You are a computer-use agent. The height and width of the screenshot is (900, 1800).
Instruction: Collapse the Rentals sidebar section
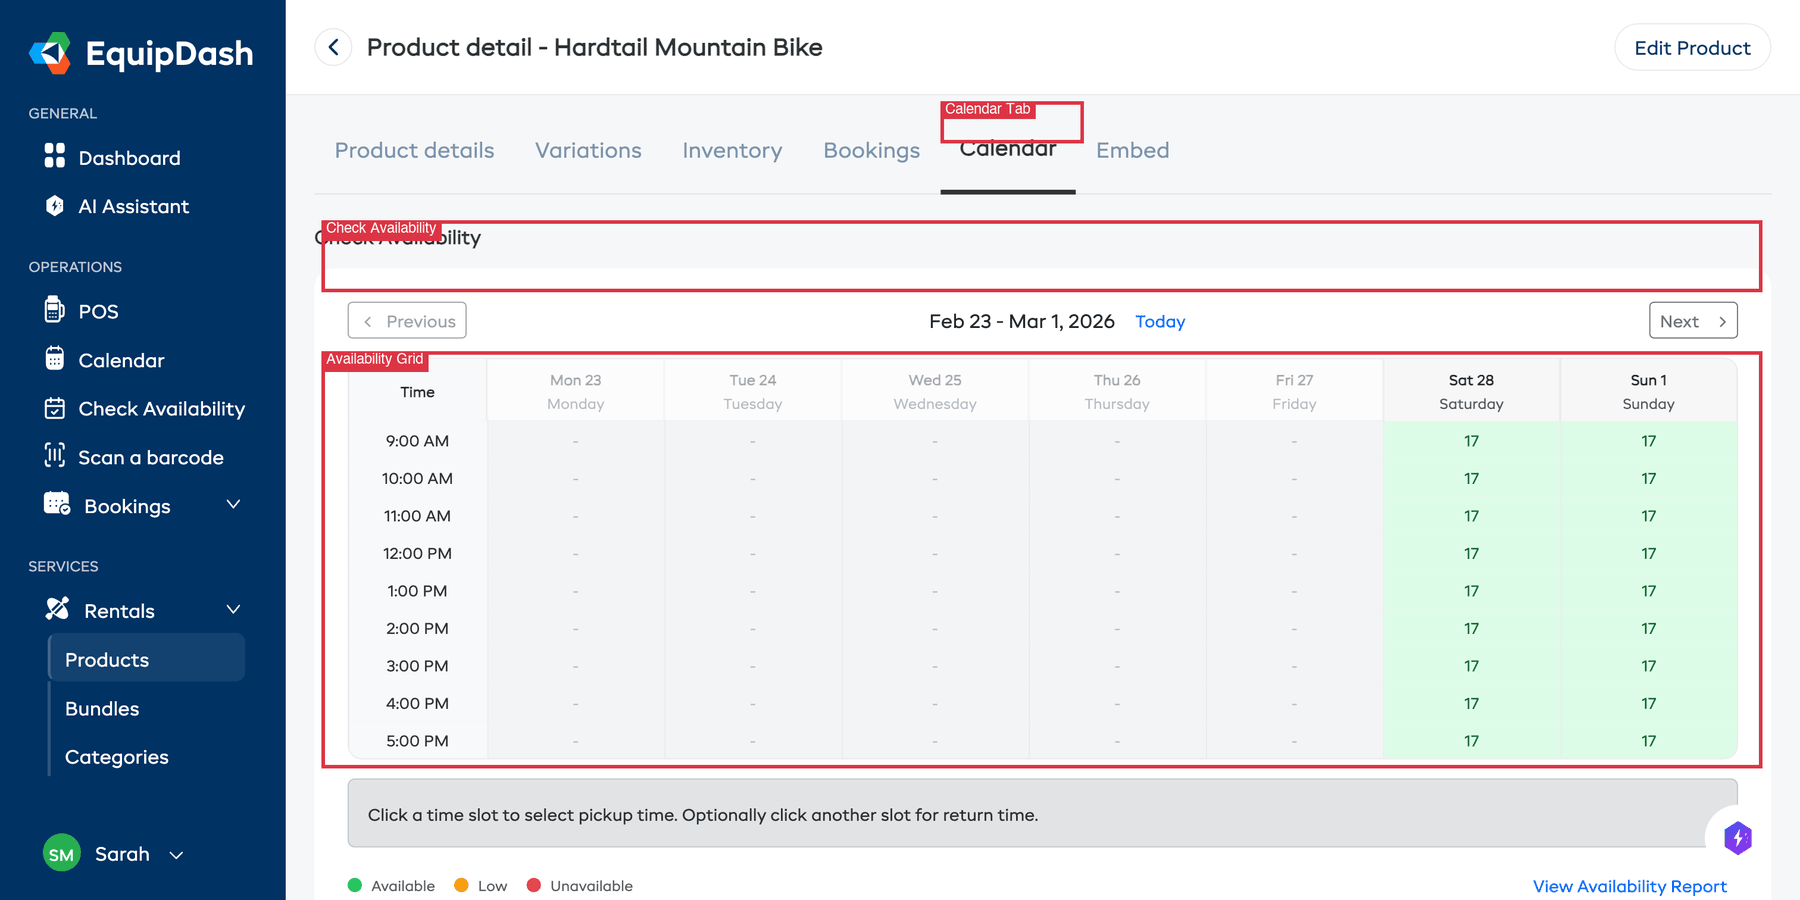[233, 608]
